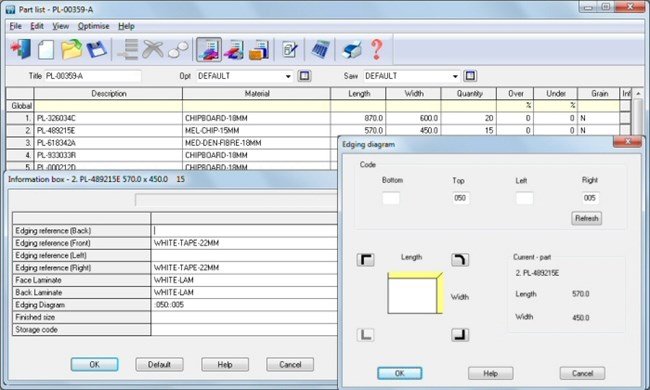Open the File menu
The image size is (650, 390).
click(15, 26)
